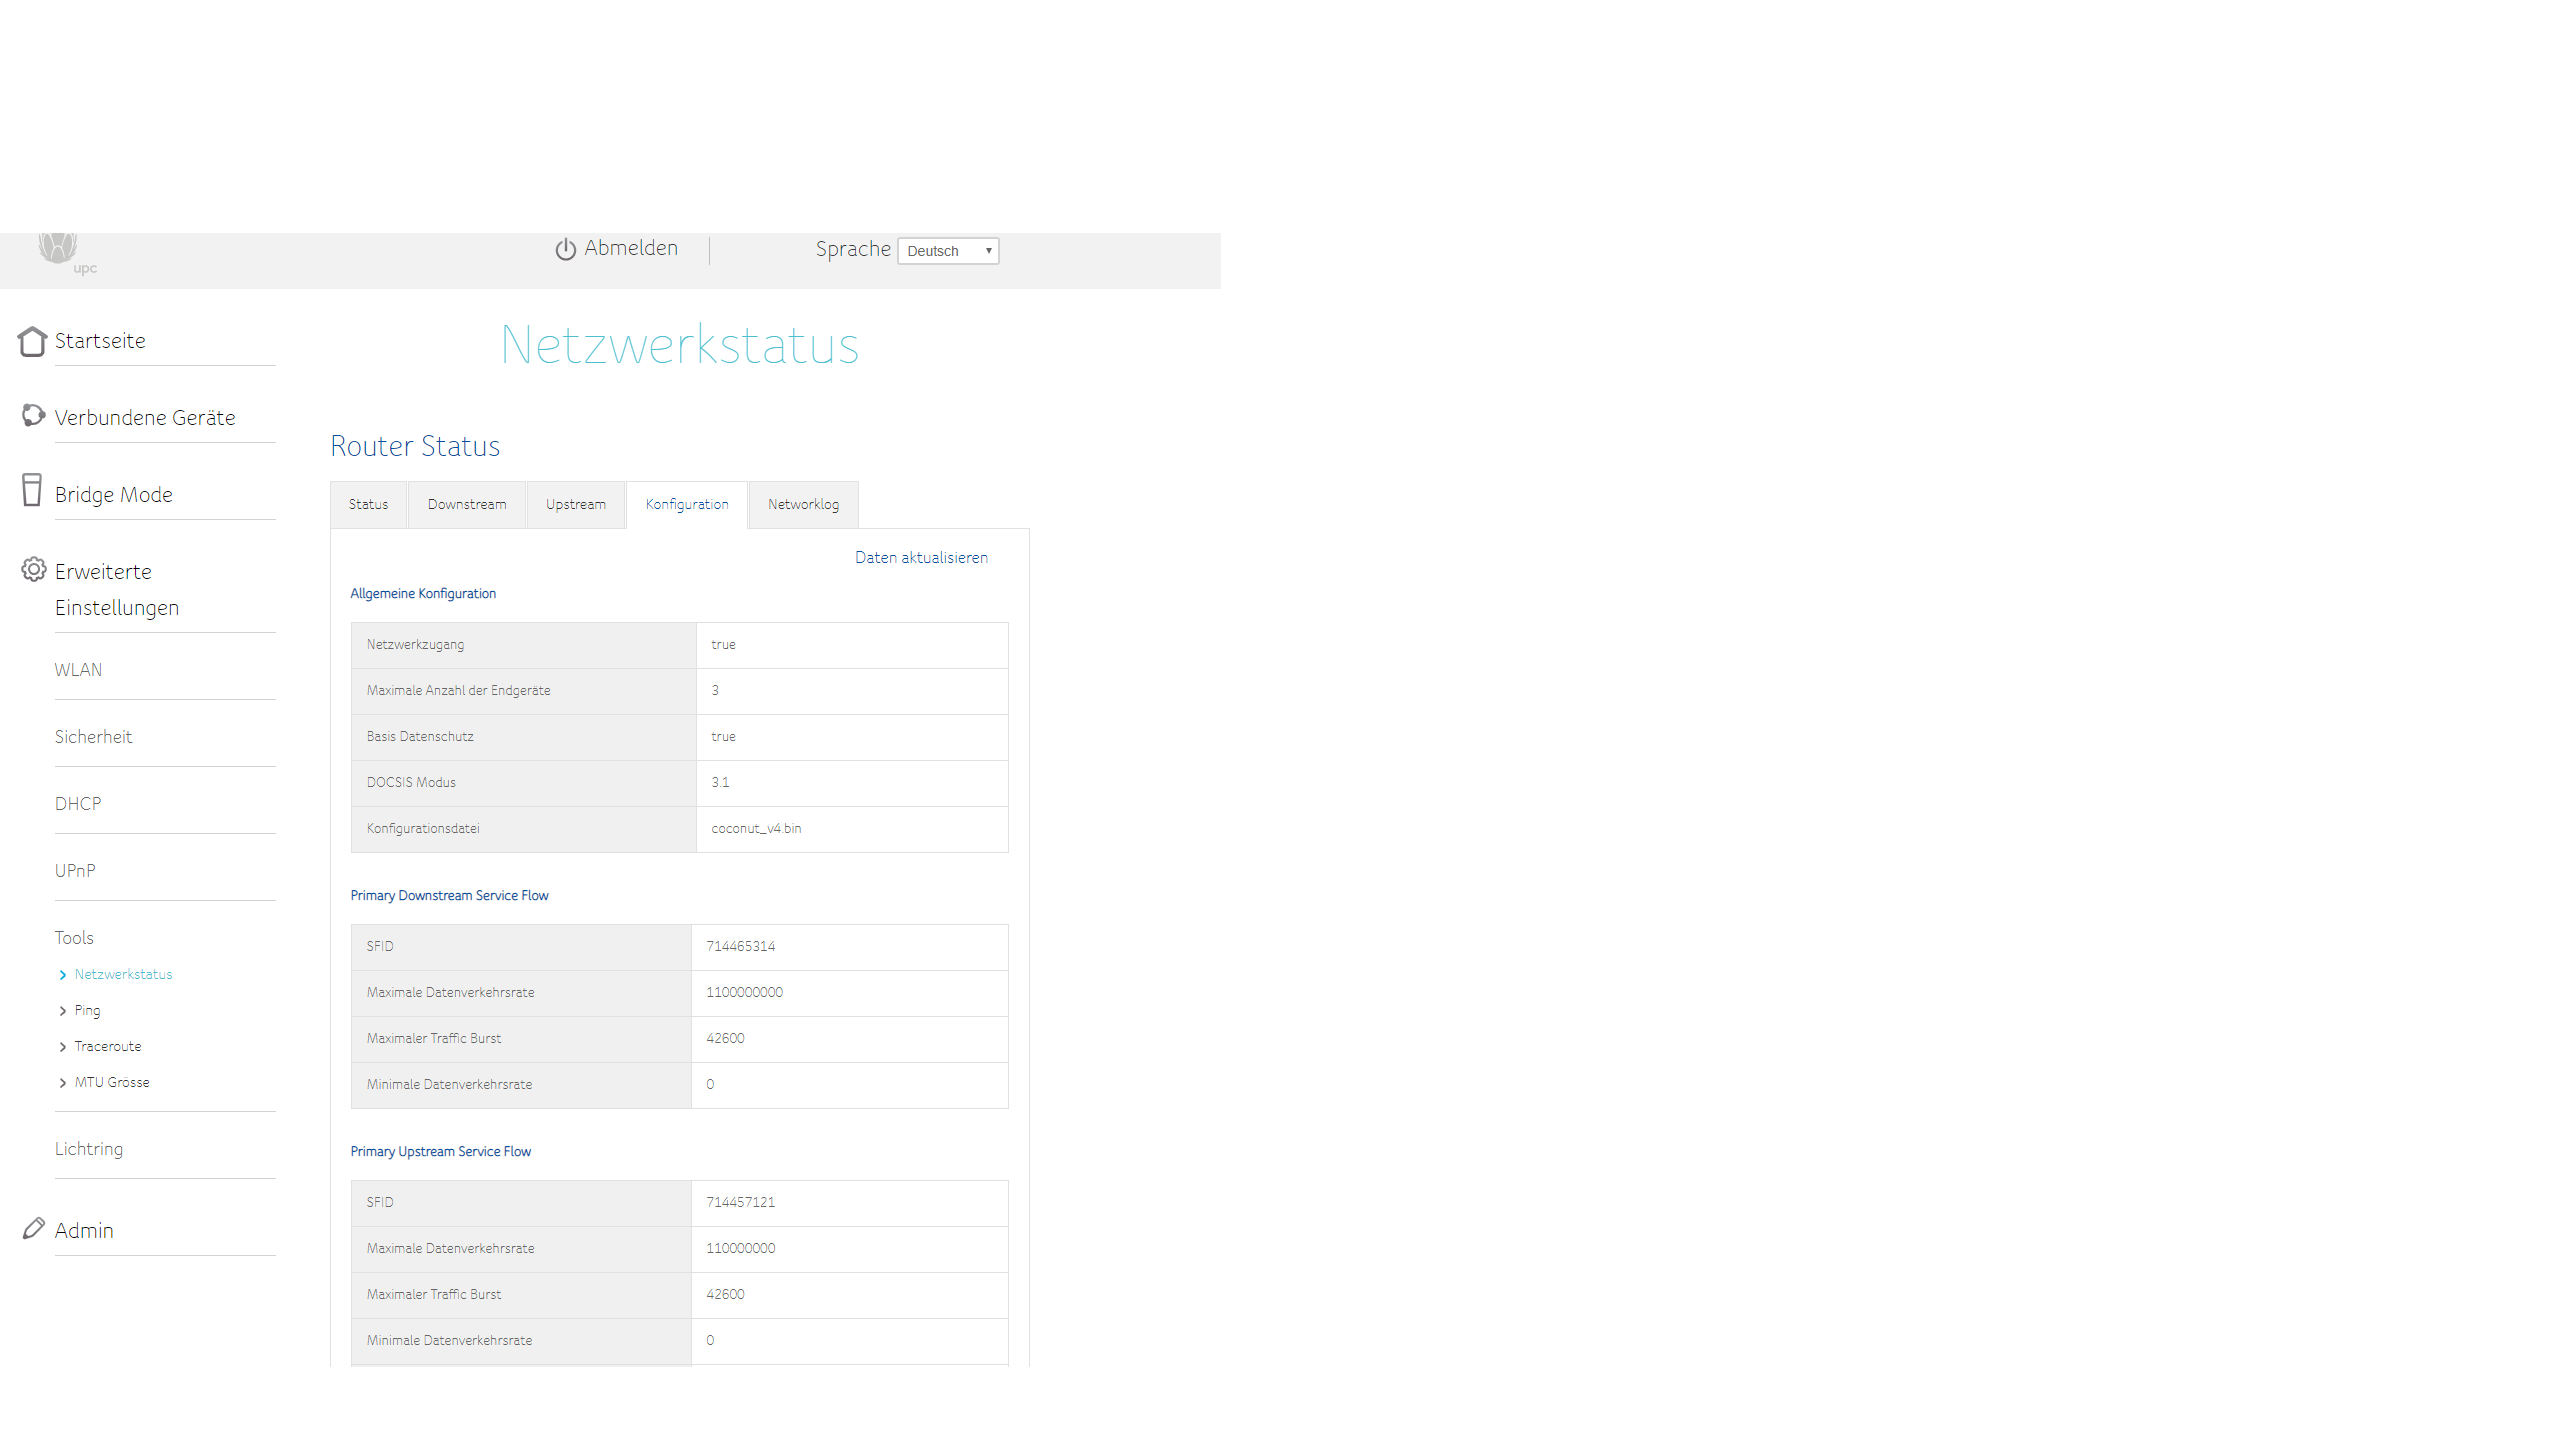Click the Abmelden power icon
This screenshot has width=2560, height=1440.
(x=565, y=249)
